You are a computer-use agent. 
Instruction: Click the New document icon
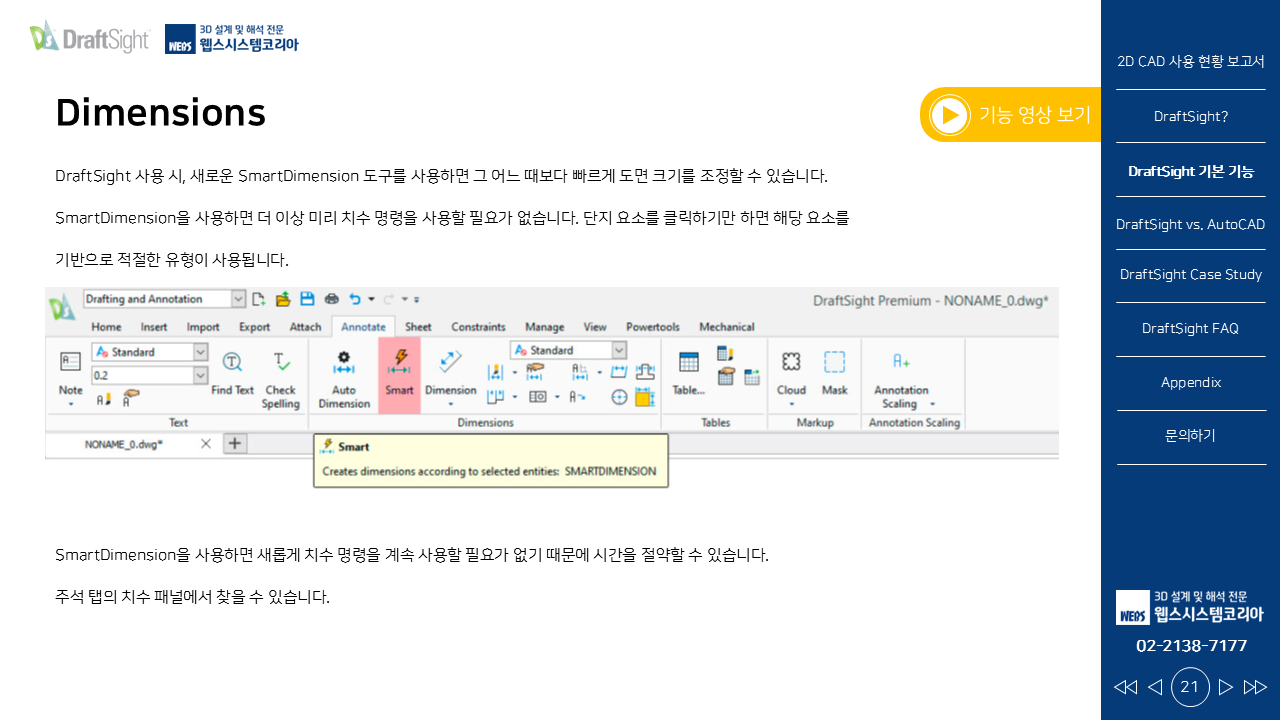pyautogui.click(x=259, y=299)
